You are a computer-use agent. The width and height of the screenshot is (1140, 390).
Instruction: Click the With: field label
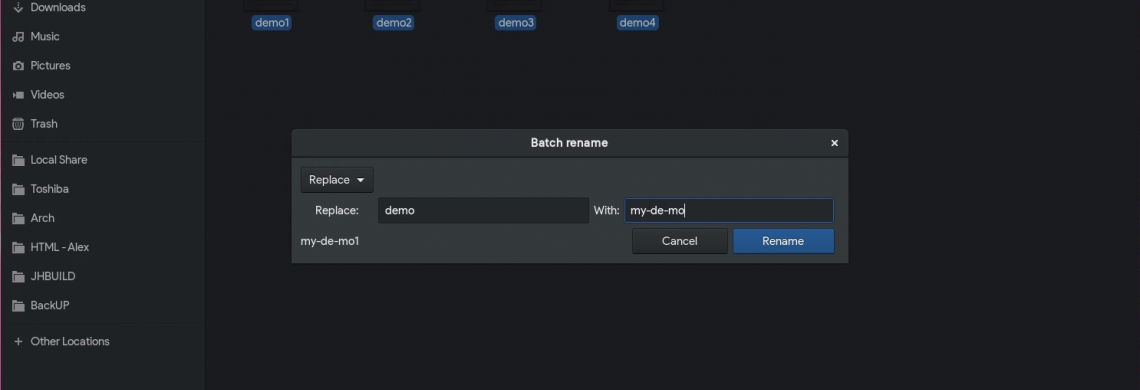tap(606, 210)
